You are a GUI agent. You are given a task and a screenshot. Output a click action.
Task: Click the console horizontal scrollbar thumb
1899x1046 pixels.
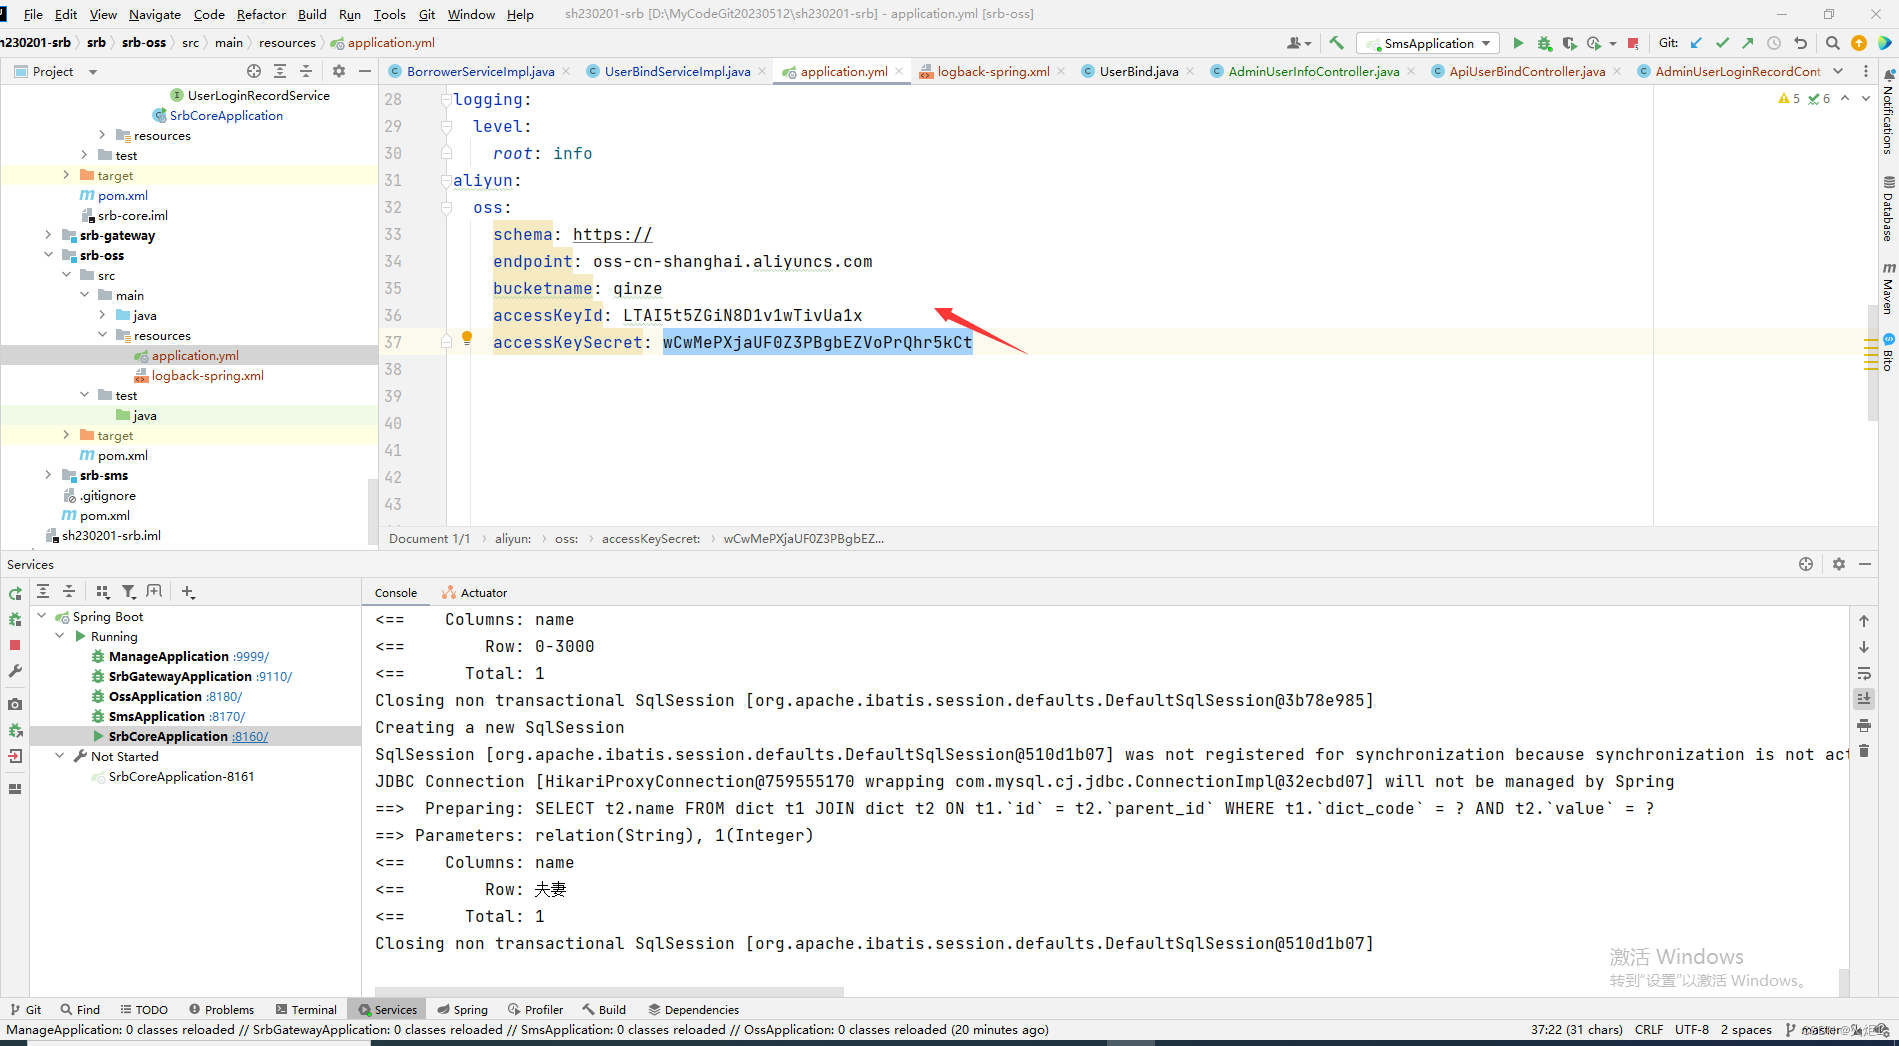[x=609, y=992]
